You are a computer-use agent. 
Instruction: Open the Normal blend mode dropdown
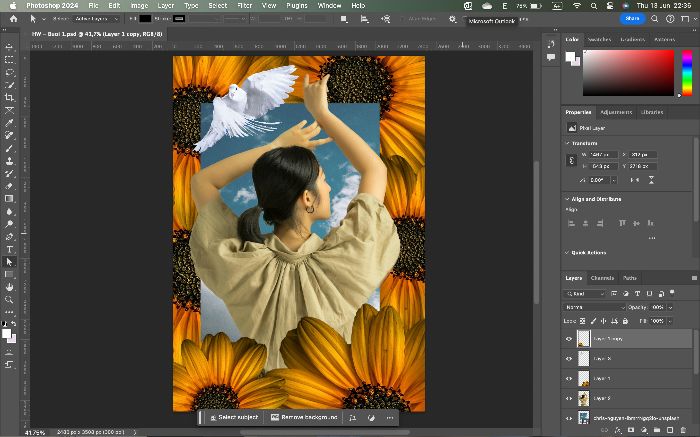pos(594,308)
